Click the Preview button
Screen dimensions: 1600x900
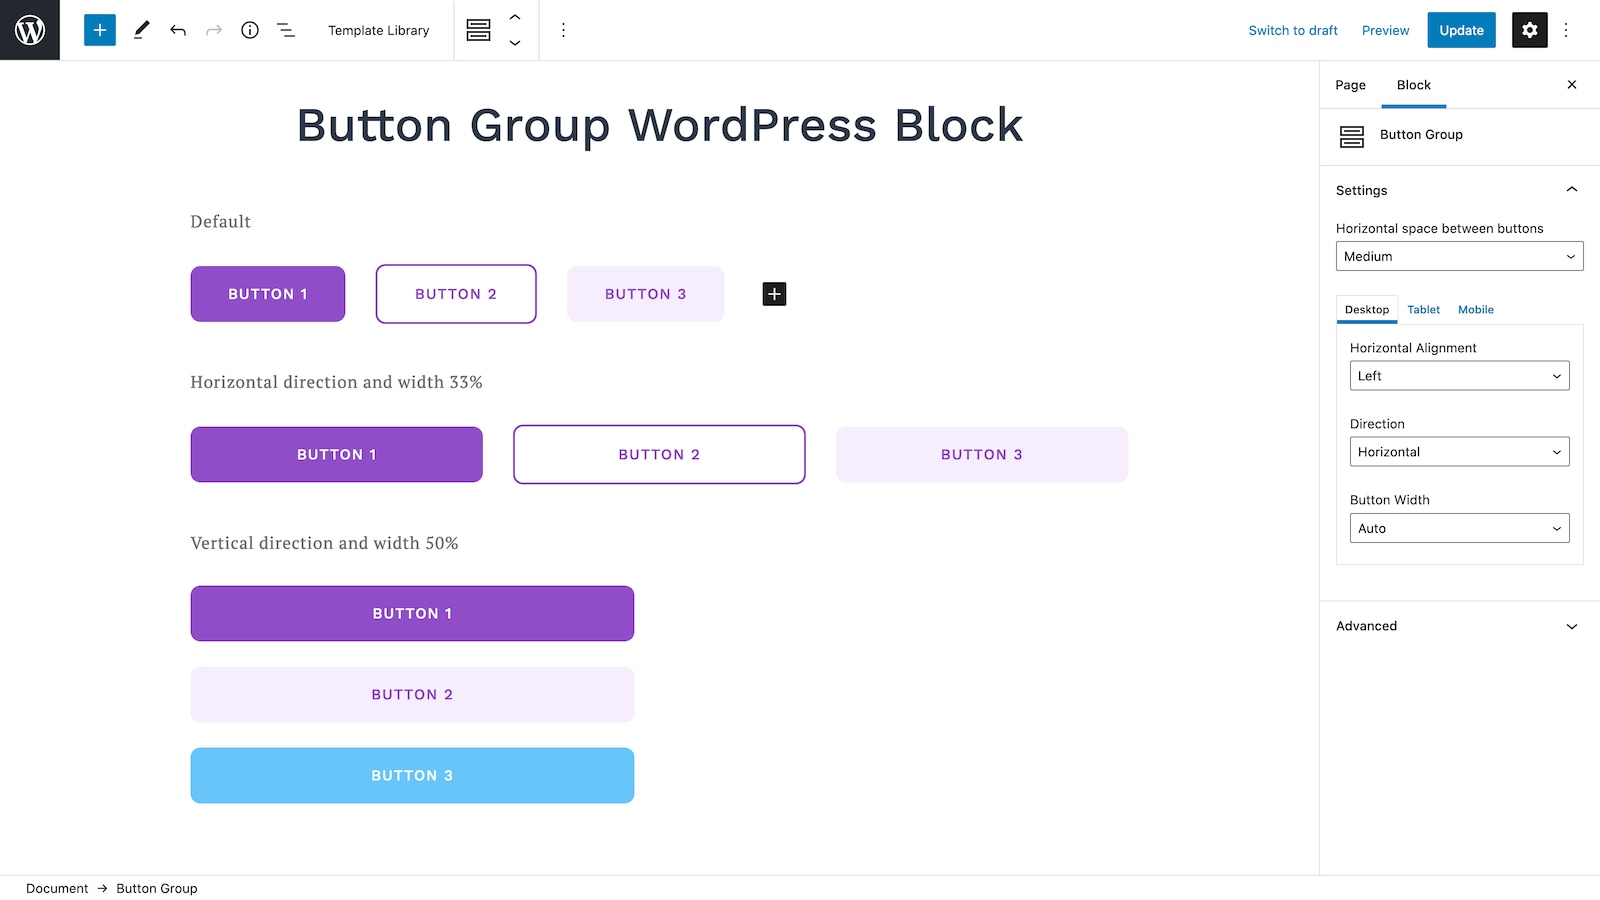(x=1385, y=30)
